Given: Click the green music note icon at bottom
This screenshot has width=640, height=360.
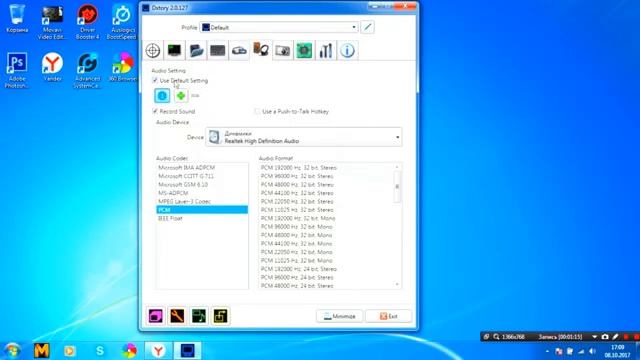Looking at the screenshot, I should tap(199, 316).
